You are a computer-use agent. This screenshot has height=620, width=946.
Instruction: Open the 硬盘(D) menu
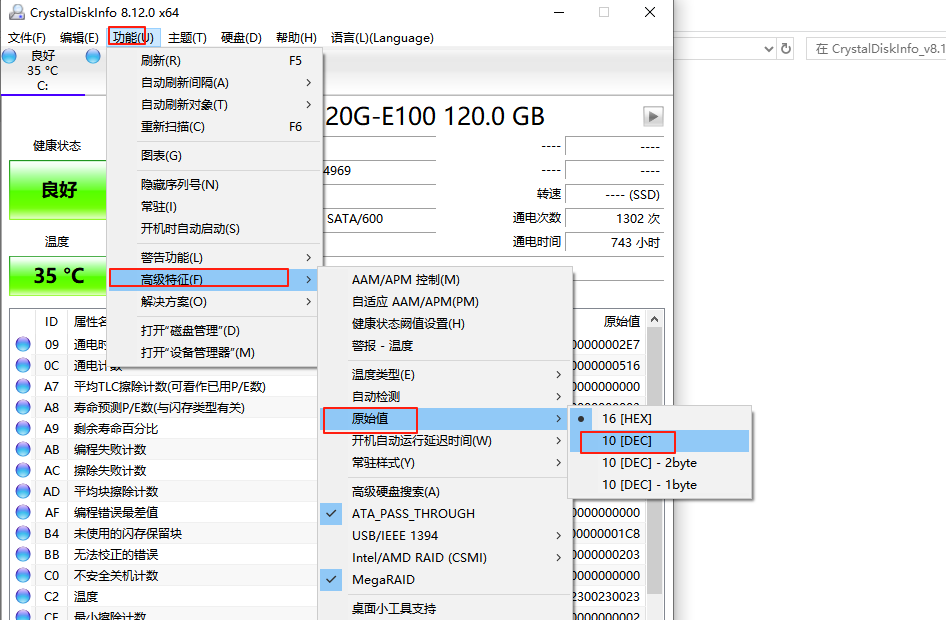pos(241,37)
